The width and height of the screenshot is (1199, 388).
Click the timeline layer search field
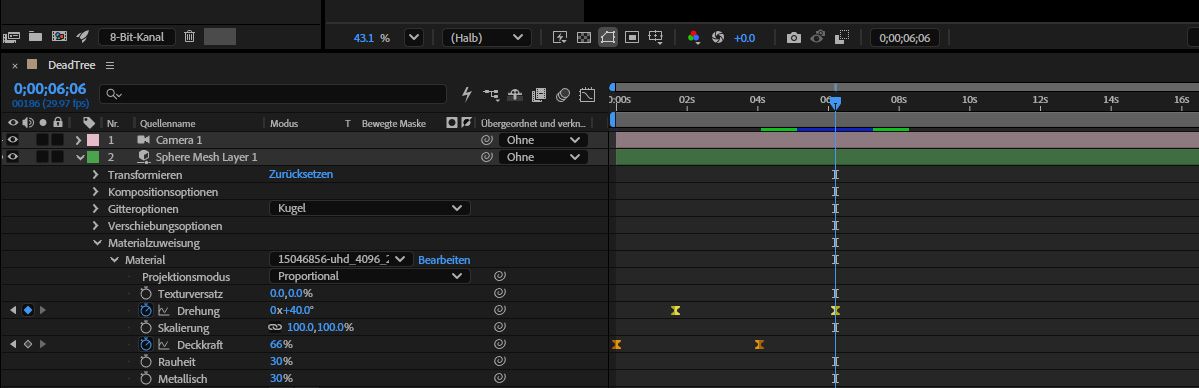pos(273,94)
